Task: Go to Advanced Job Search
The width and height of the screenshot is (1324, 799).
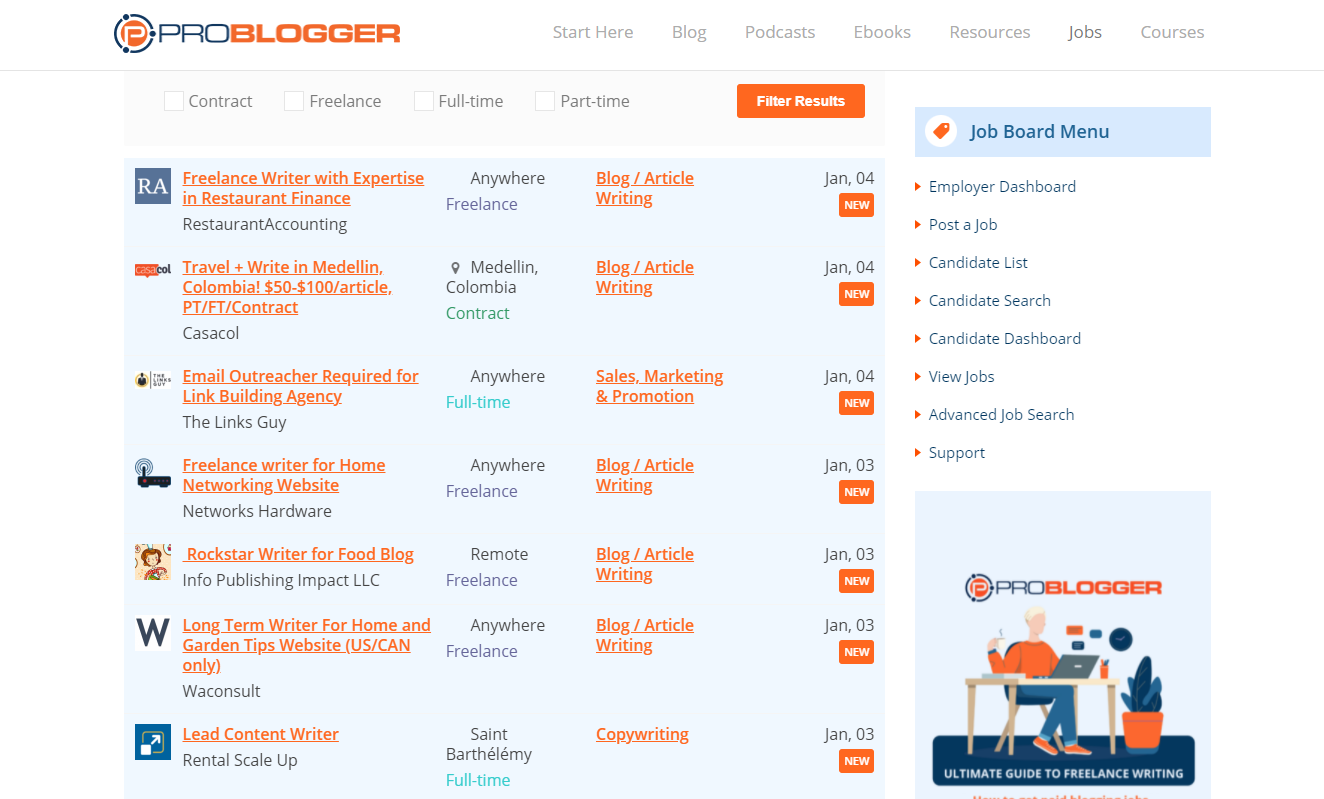Action: click(1001, 415)
